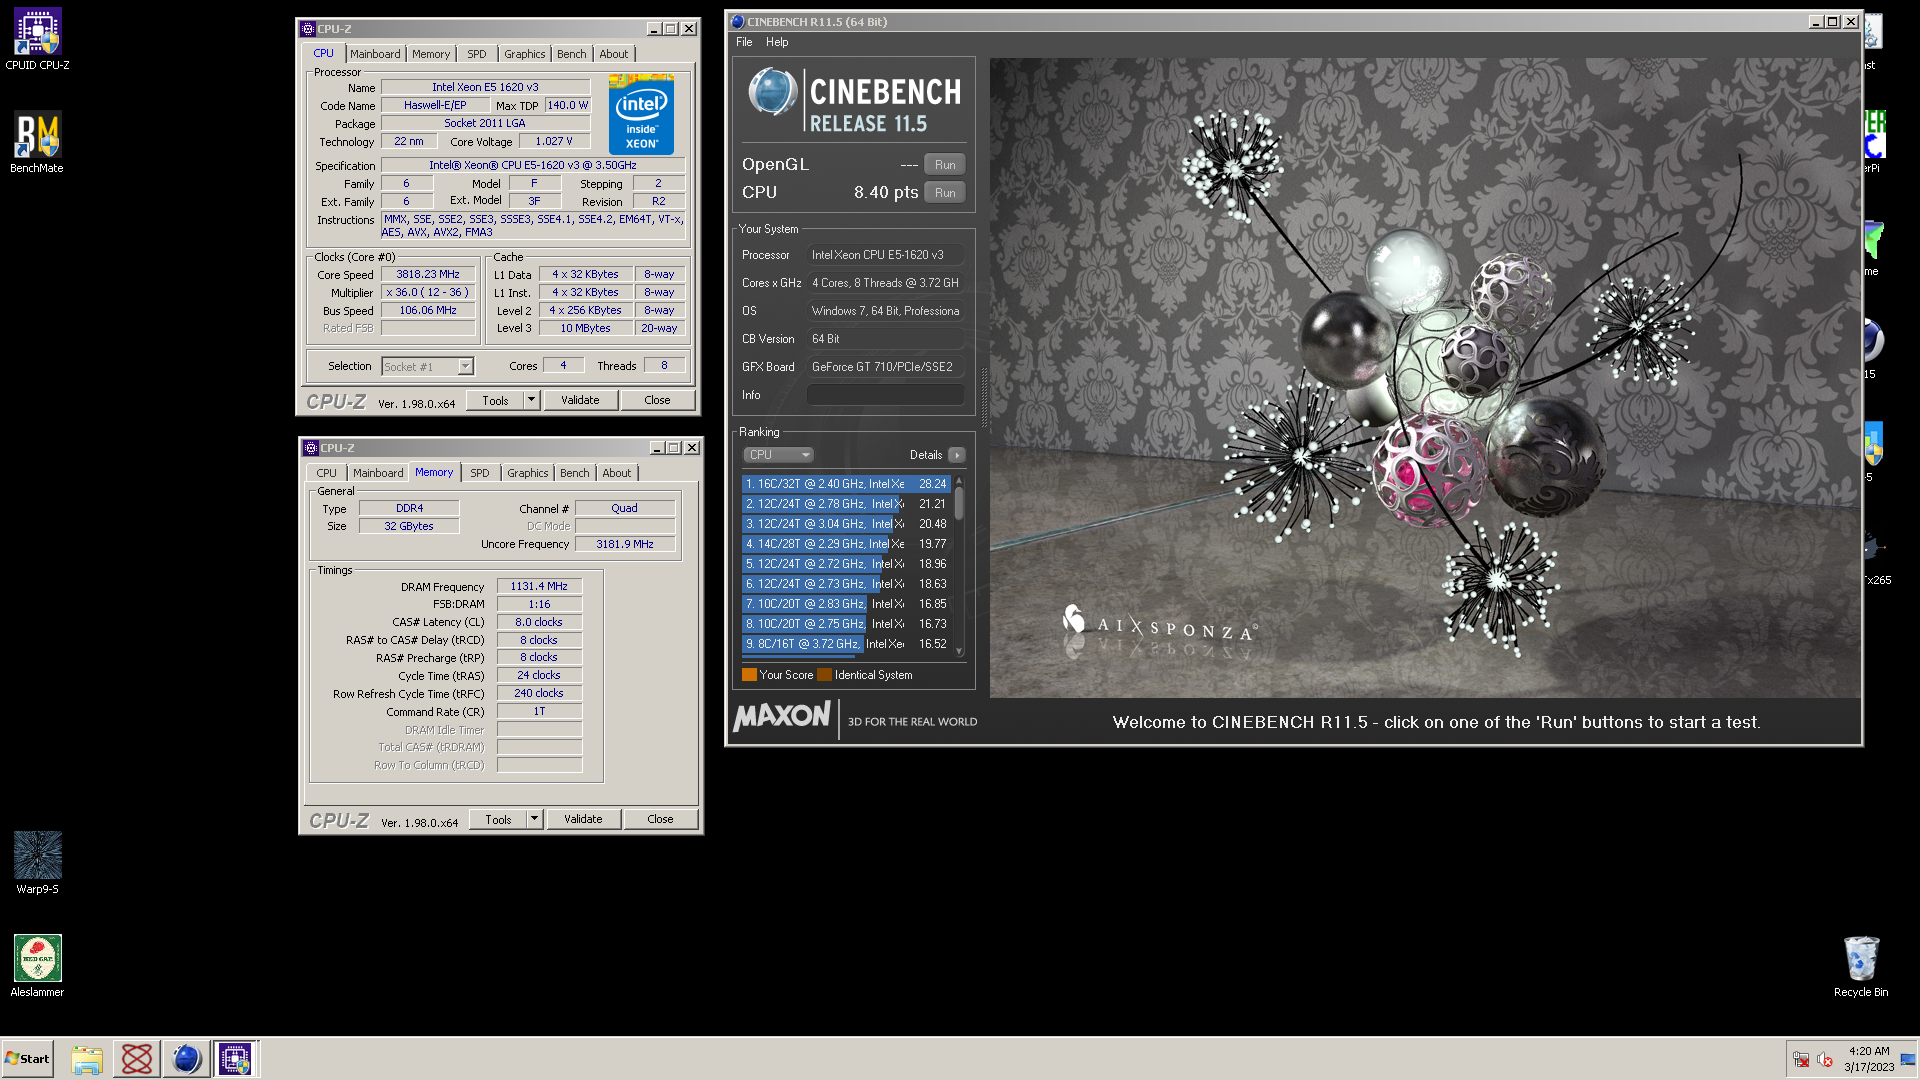Open the CPUID CPU-Z desktop icon
1920x1080 pixels.
(37, 40)
